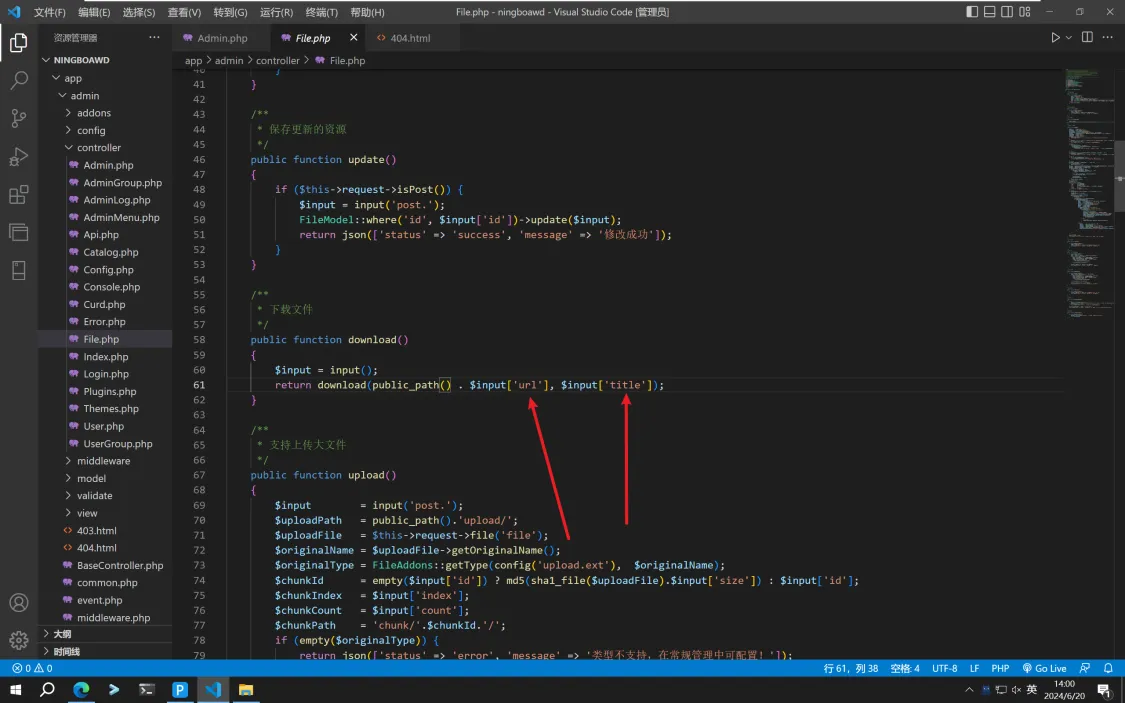Click the code minimap

1090,194
